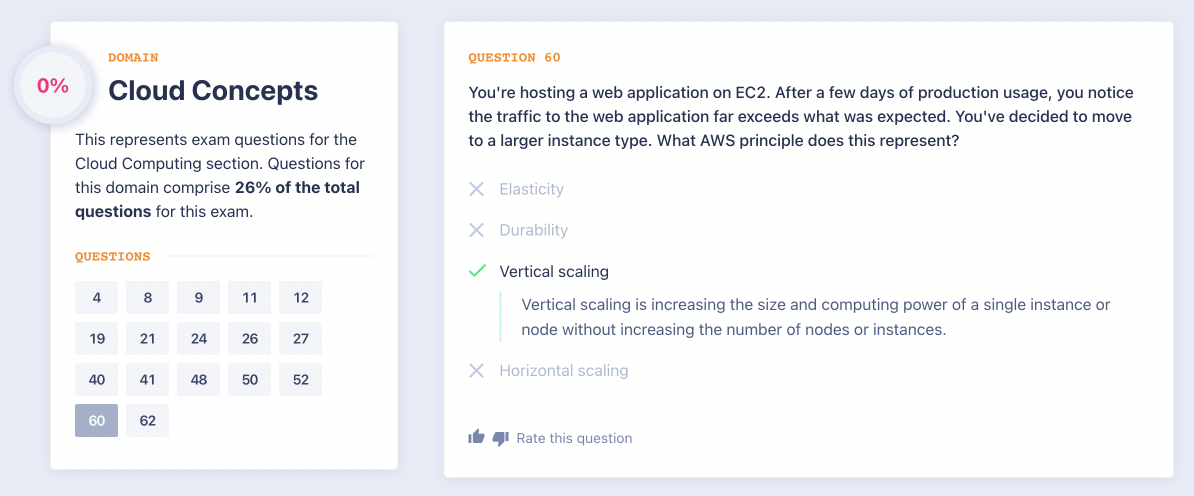
Task: Navigate to question 19
Action: [x=97, y=339]
